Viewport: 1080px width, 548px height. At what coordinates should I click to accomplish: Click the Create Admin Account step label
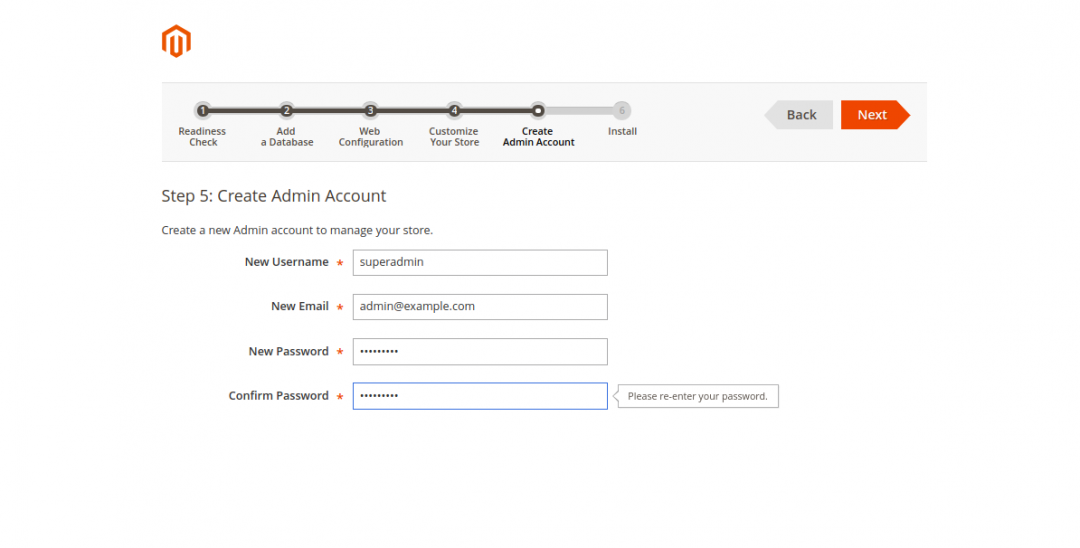(538, 136)
